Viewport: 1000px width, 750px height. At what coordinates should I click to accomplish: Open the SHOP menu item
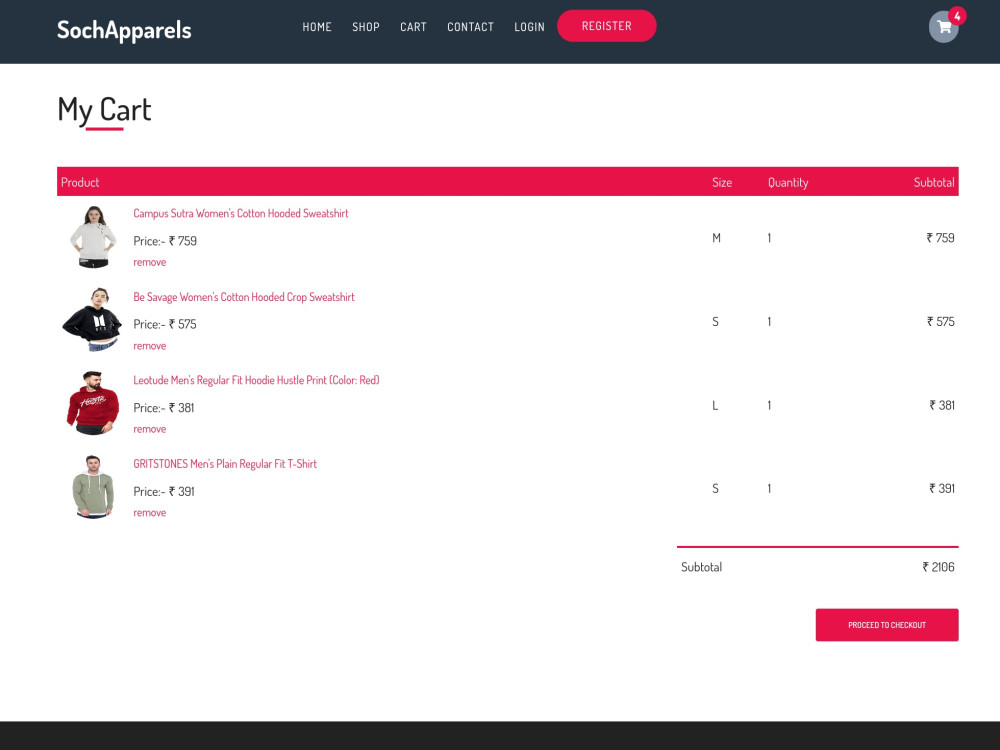[x=365, y=27]
